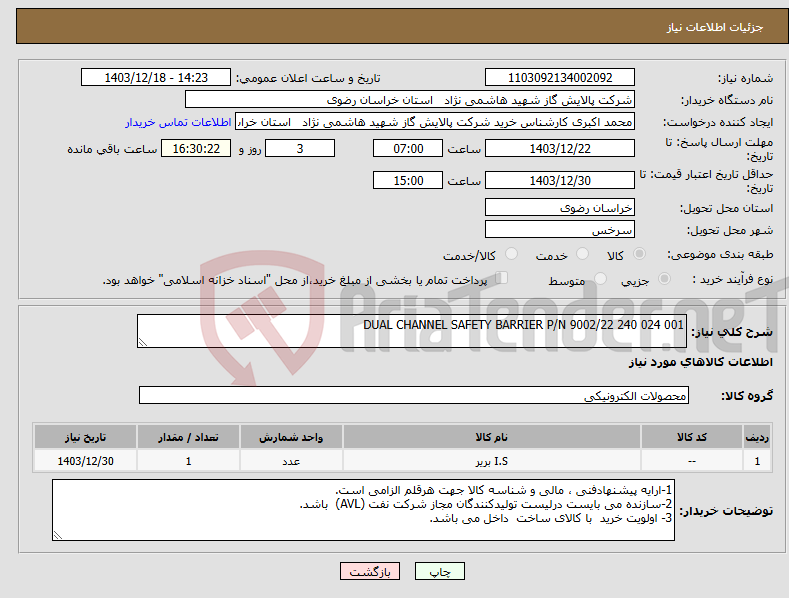Screen dimensions: 789x598
Task: Click the price validity date 1403/12/30 field
Action: click(x=560, y=180)
